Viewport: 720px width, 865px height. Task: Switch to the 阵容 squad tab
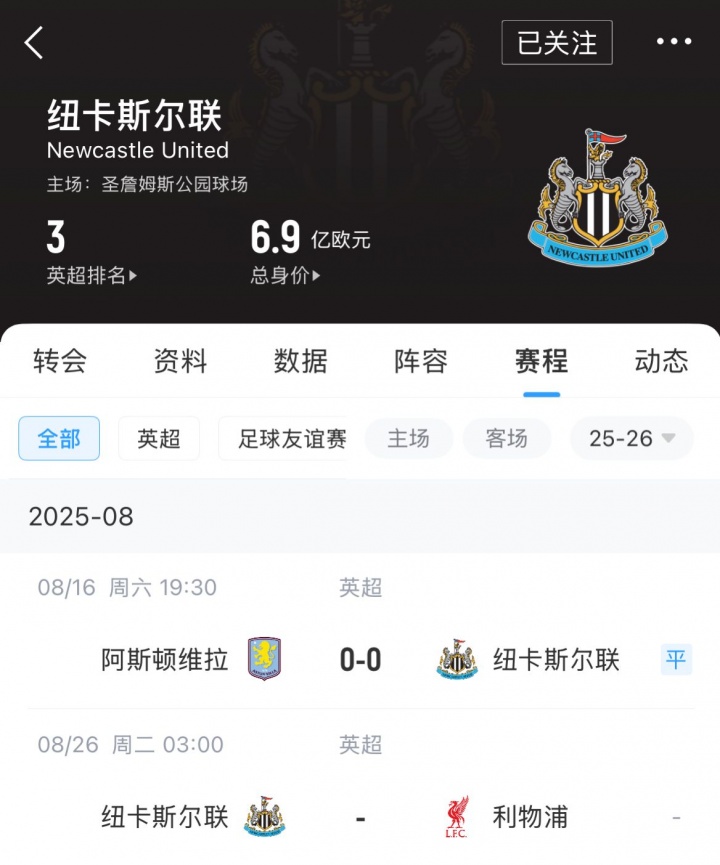421,361
